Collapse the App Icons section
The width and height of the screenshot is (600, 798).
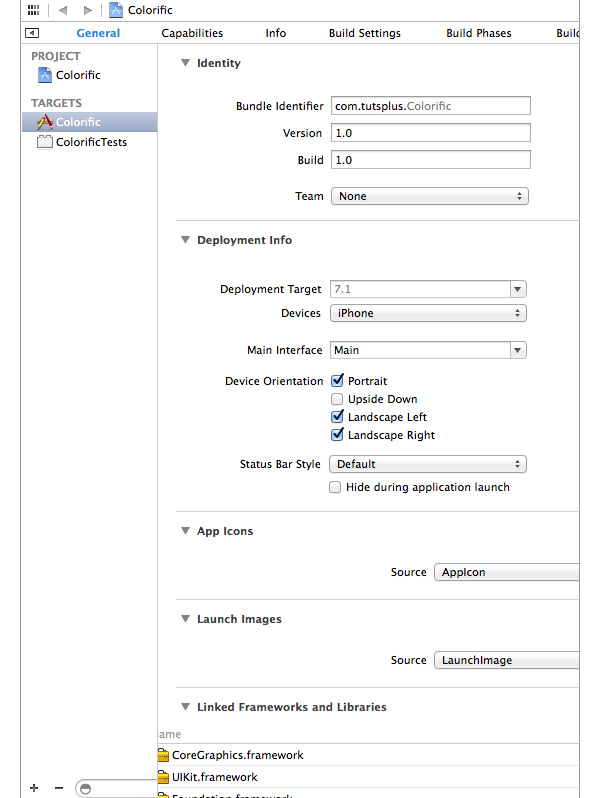(185, 531)
